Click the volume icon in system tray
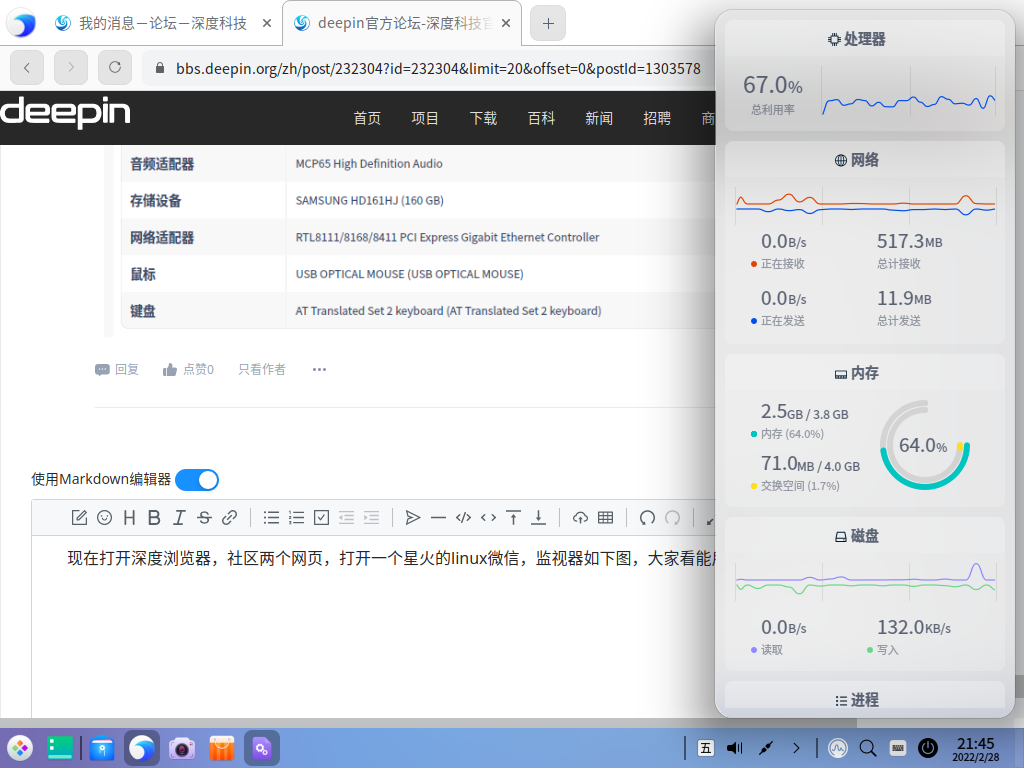 [x=735, y=747]
